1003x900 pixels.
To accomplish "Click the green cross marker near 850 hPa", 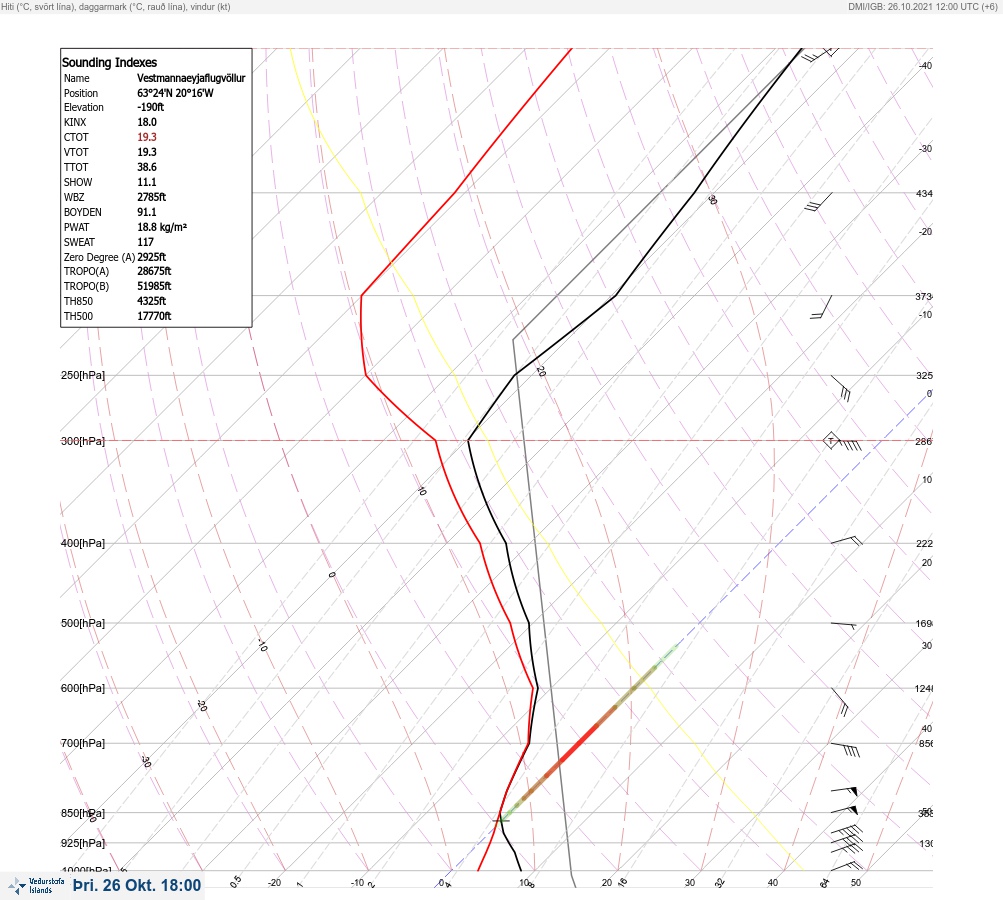I will 501,820.
